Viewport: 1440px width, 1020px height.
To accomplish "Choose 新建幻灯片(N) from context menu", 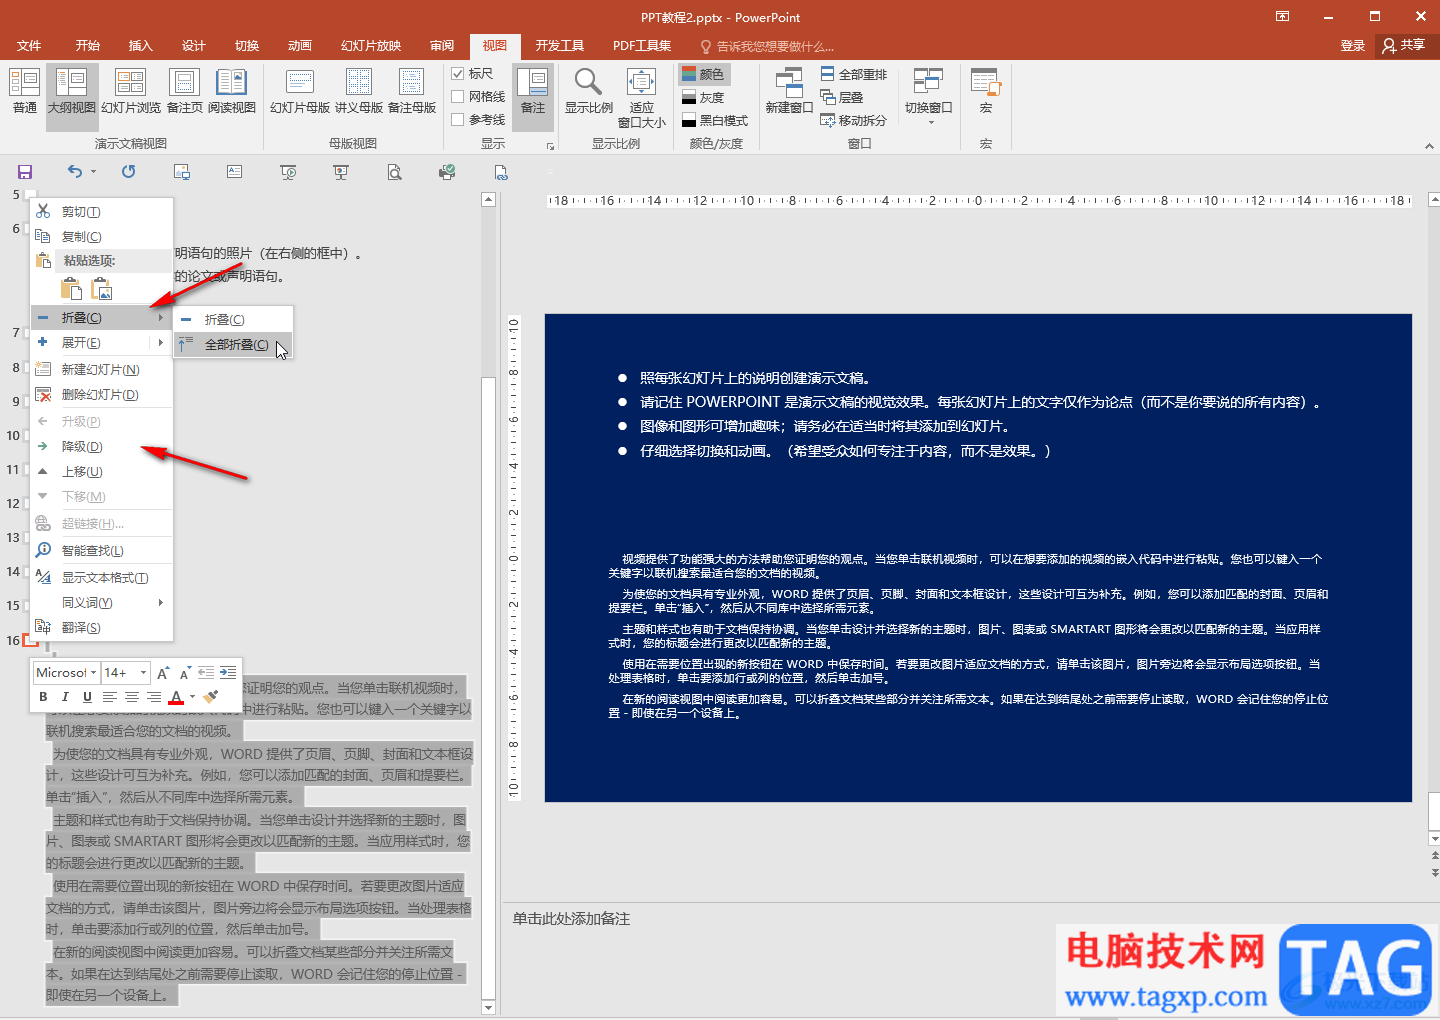I will (x=101, y=370).
